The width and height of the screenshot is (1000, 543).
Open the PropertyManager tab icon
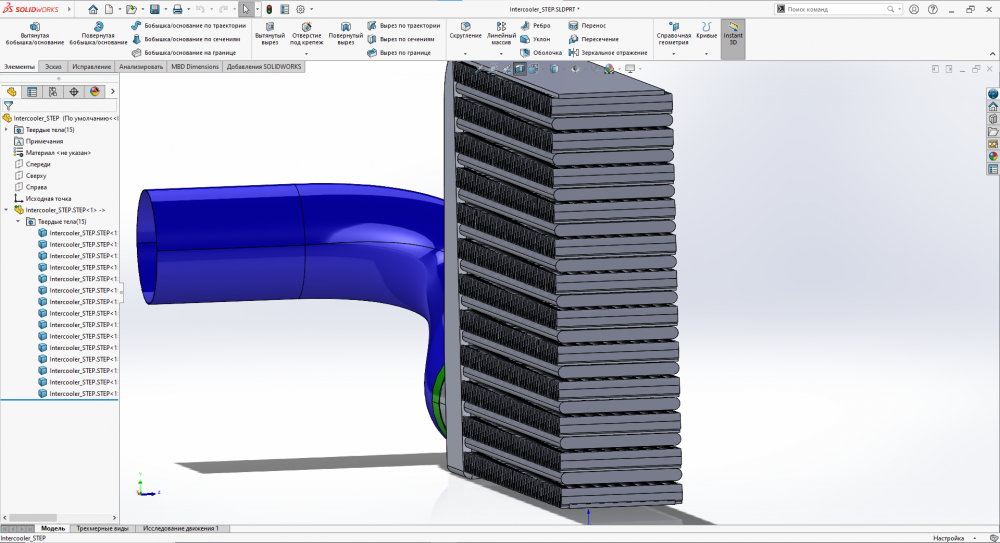click(32, 91)
